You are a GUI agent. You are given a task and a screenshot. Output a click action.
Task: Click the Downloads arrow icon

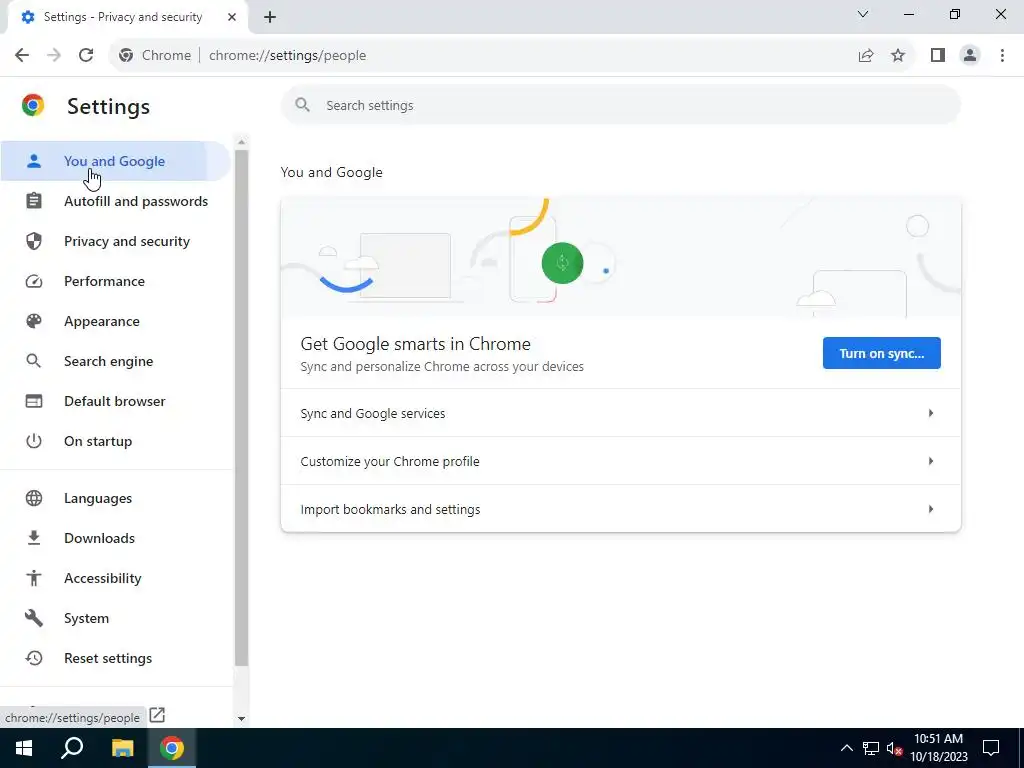34,538
